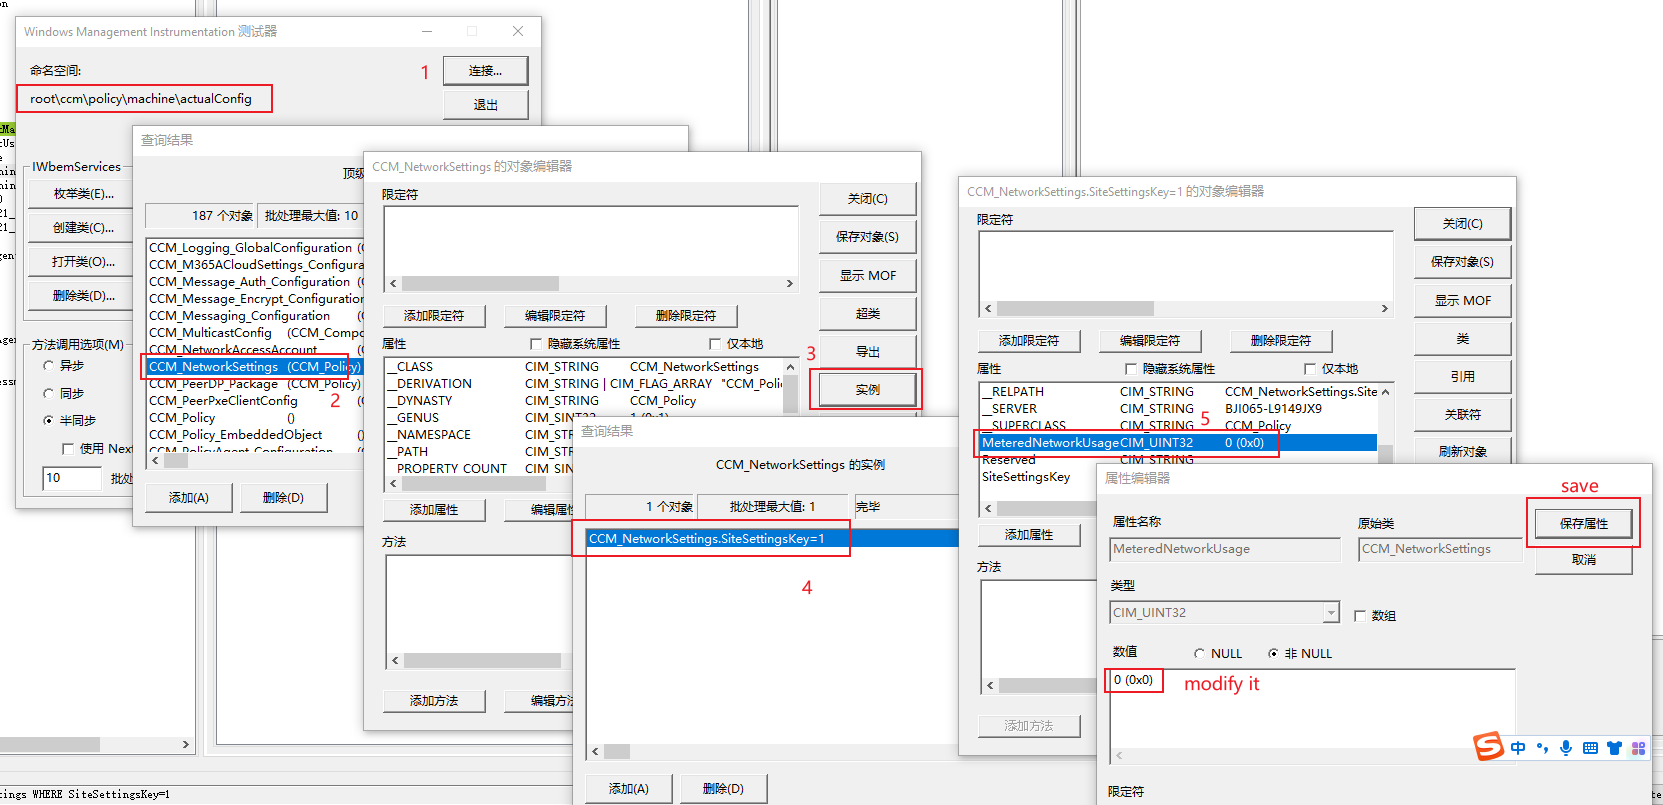Click 添加属性 in CCM_NetworkSettings class editor
The image size is (1663, 805).
click(434, 510)
